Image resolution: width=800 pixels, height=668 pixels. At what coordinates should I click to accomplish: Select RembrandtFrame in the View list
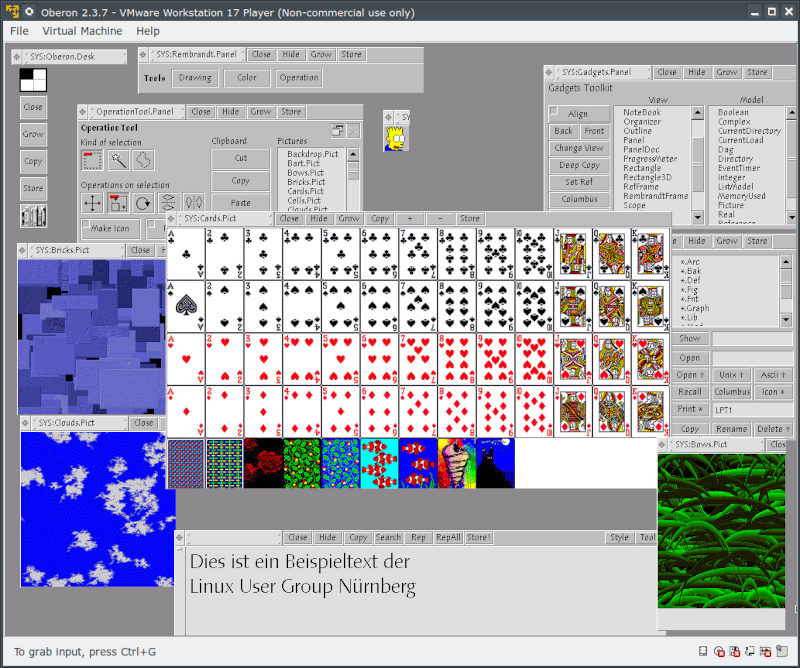point(656,196)
